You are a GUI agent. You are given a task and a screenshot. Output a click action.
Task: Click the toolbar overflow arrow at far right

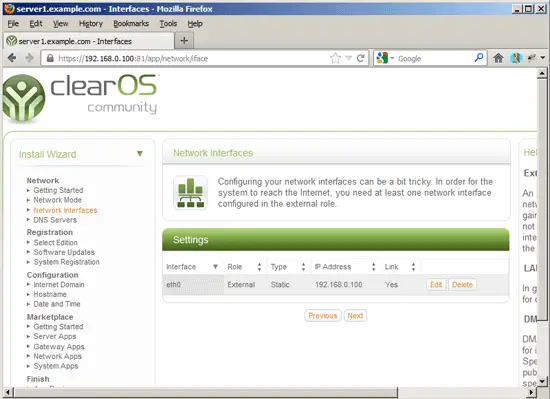coord(543,58)
